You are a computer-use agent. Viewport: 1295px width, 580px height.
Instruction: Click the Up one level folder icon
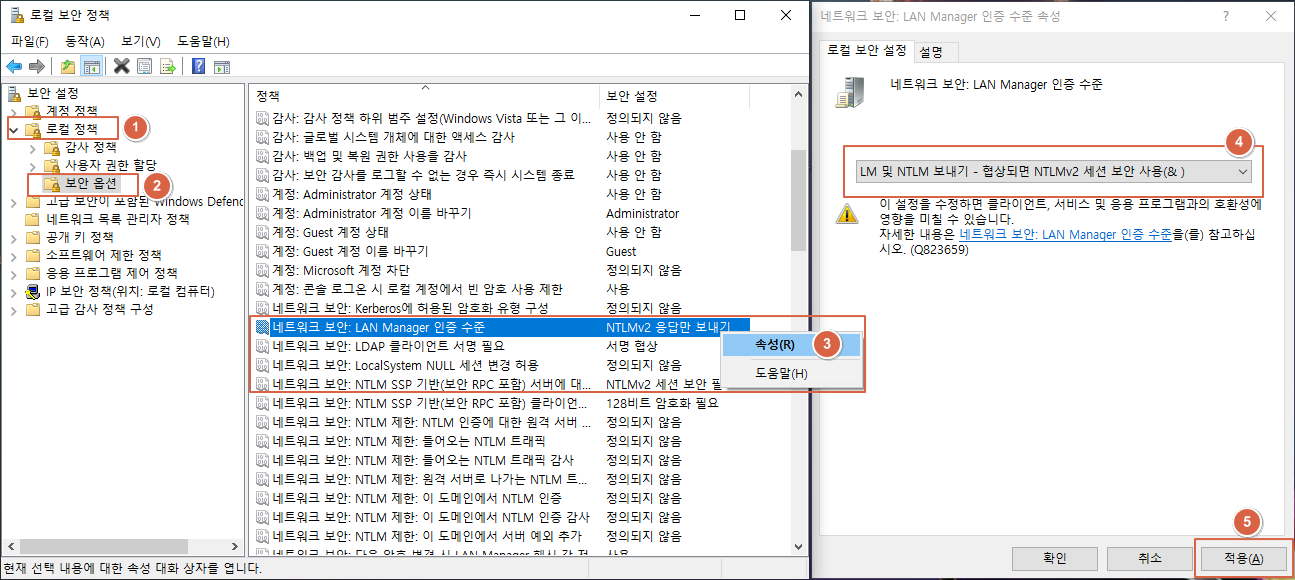tap(67, 66)
